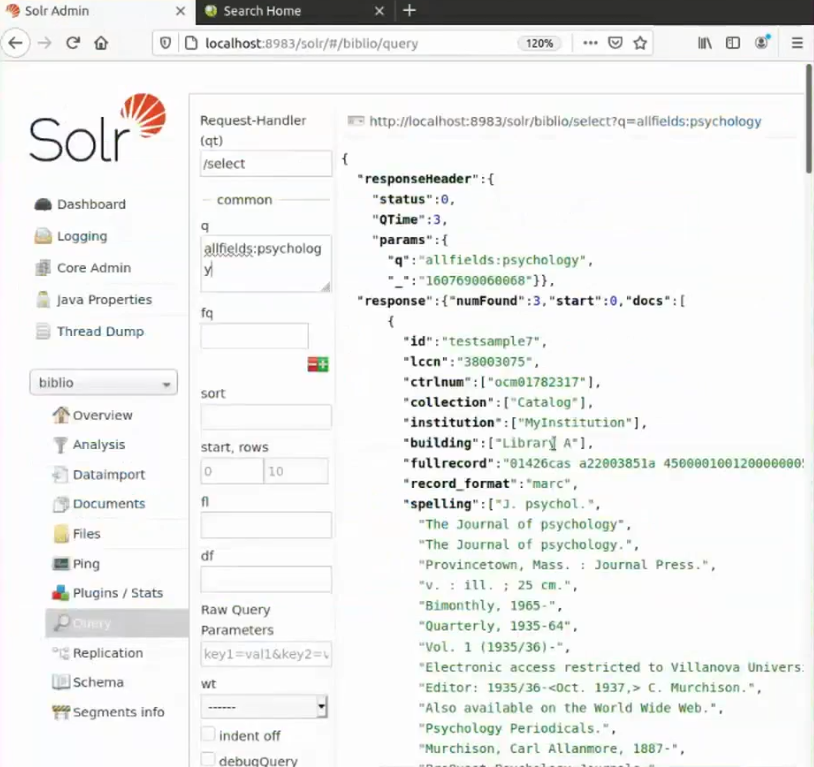The height and width of the screenshot is (767, 814).
Task: Click the "38003075" lccn value
Action: tap(494, 362)
